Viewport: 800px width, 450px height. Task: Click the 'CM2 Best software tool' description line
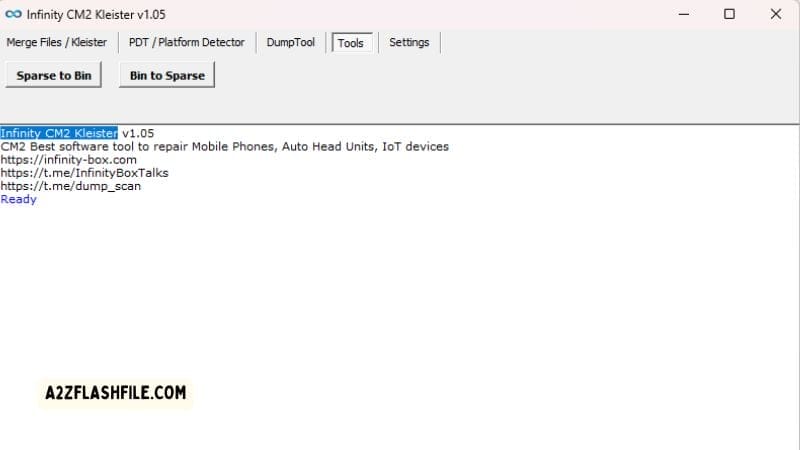coord(225,146)
